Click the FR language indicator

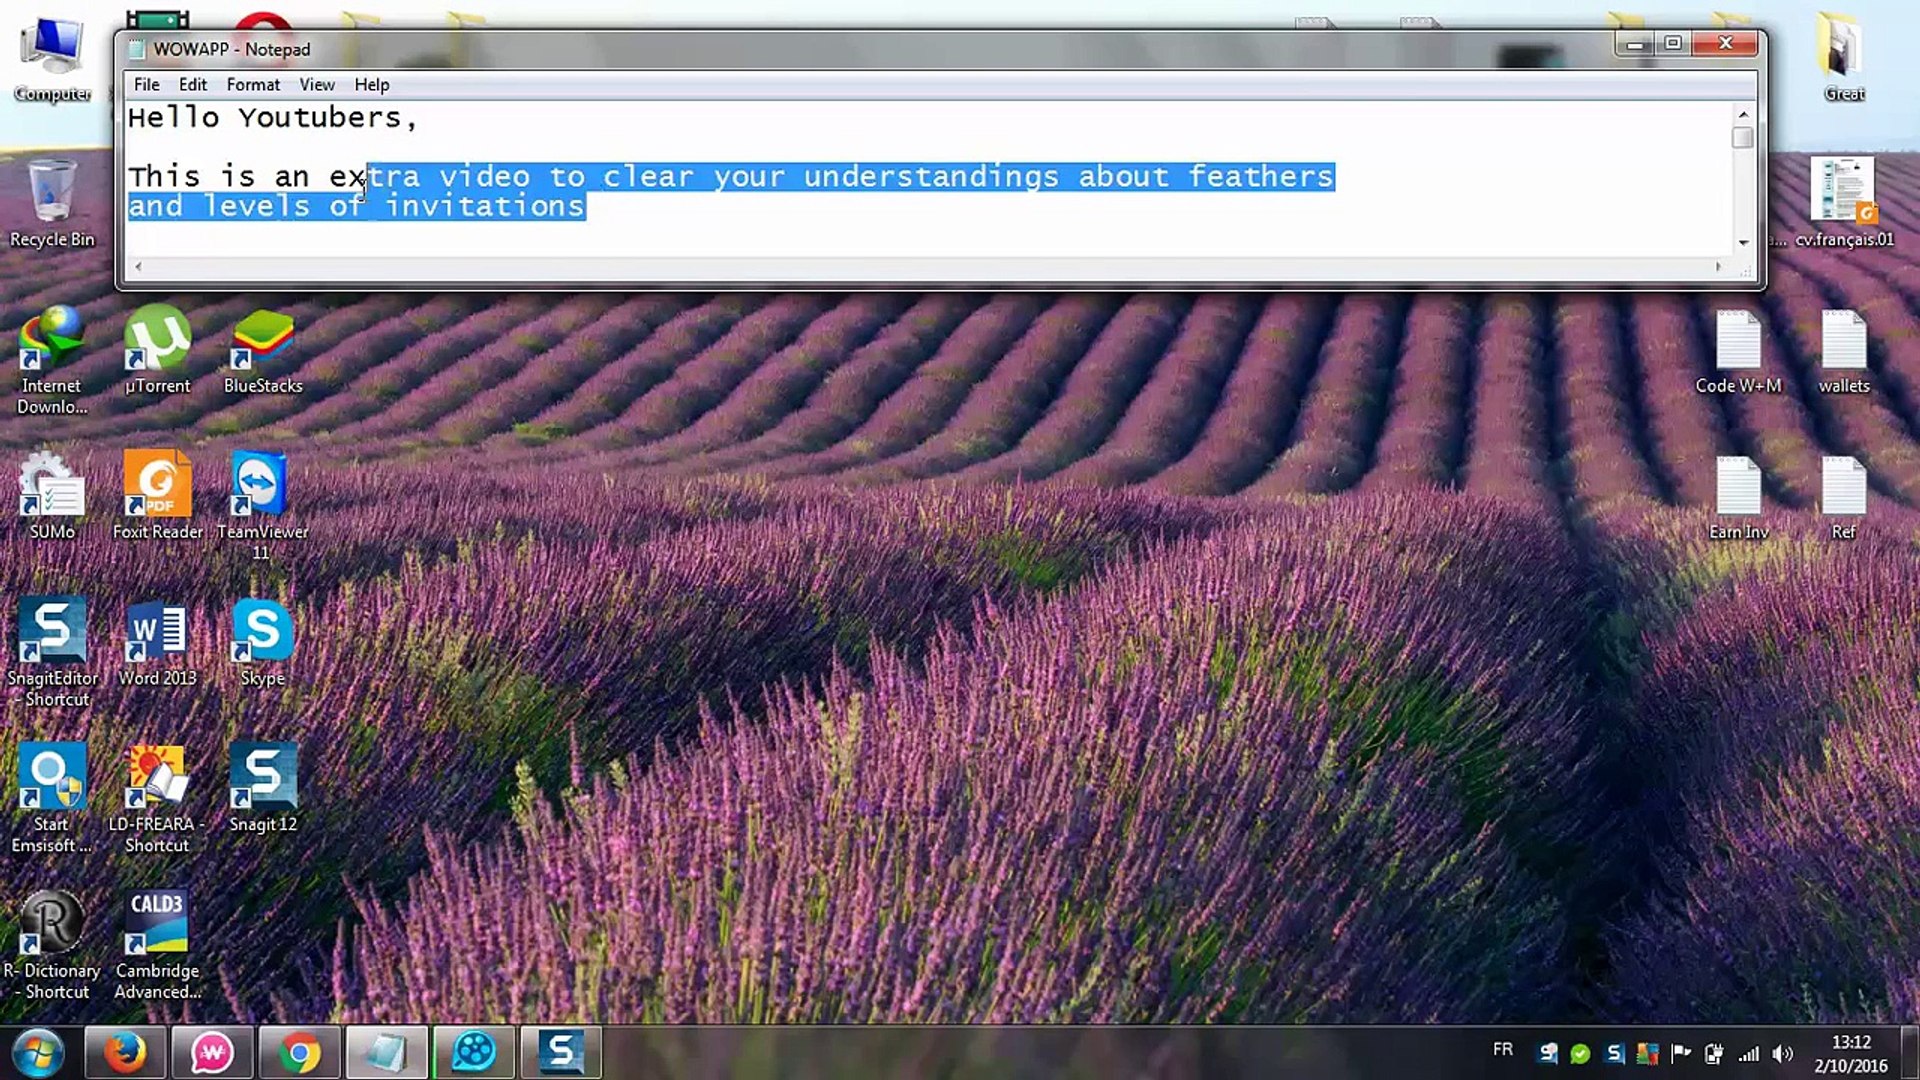click(x=1502, y=1049)
